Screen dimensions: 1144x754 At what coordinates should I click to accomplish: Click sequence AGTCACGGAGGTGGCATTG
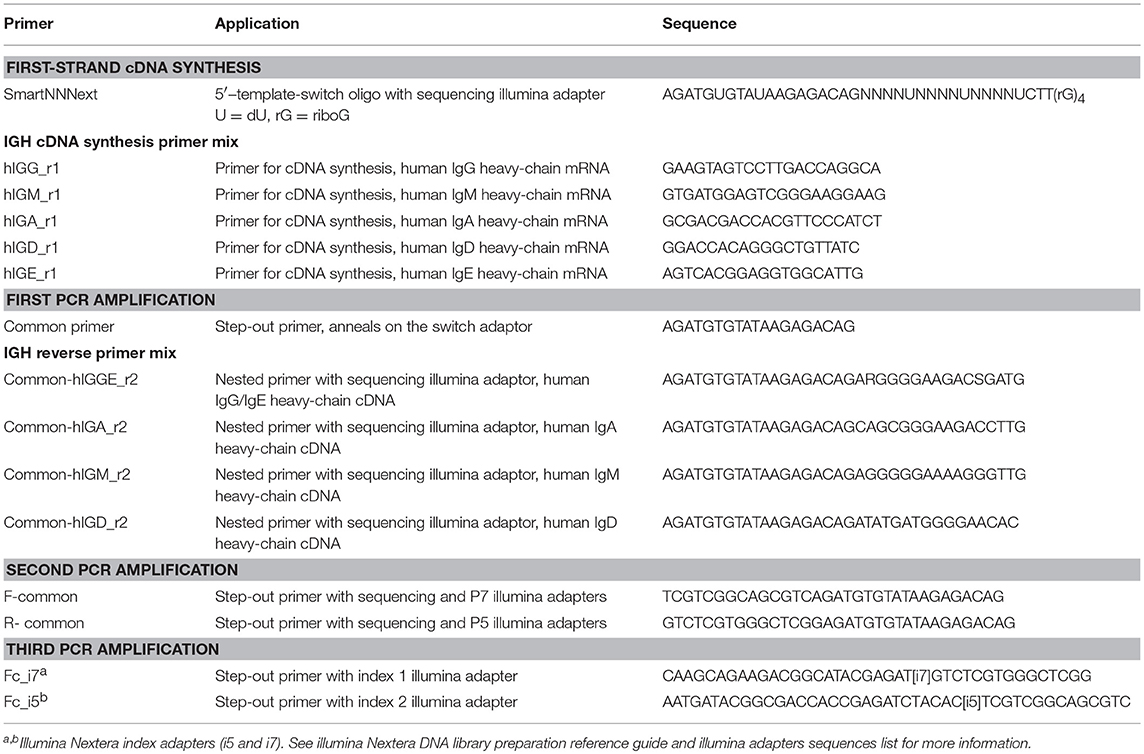(x=762, y=274)
